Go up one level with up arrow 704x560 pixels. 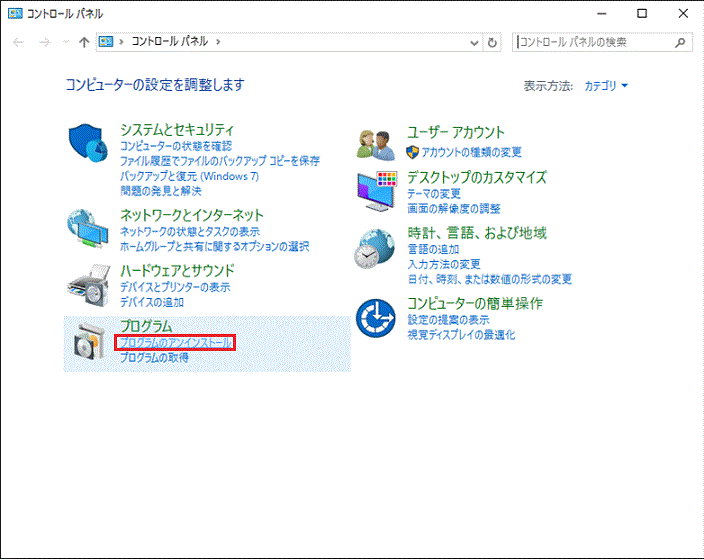click(x=84, y=42)
